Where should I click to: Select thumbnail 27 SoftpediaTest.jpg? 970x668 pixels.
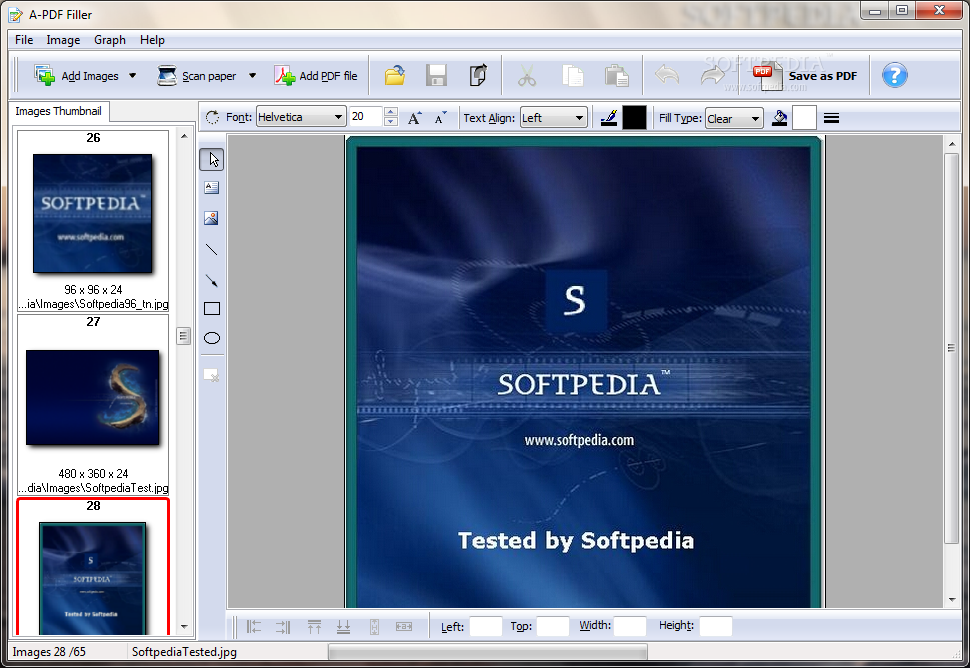point(93,405)
